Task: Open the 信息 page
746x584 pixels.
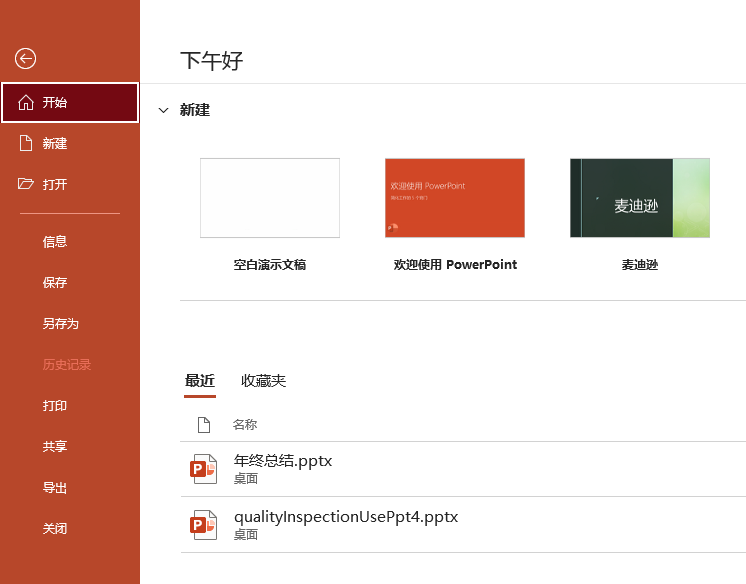Action: click(x=70, y=242)
